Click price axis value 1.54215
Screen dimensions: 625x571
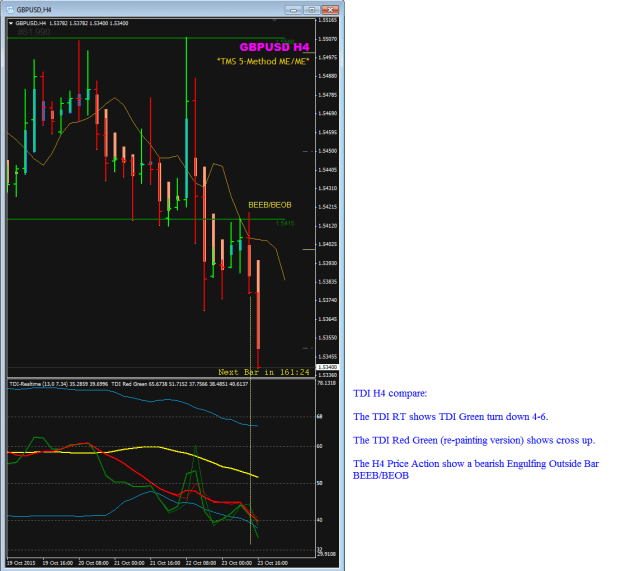click(328, 207)
